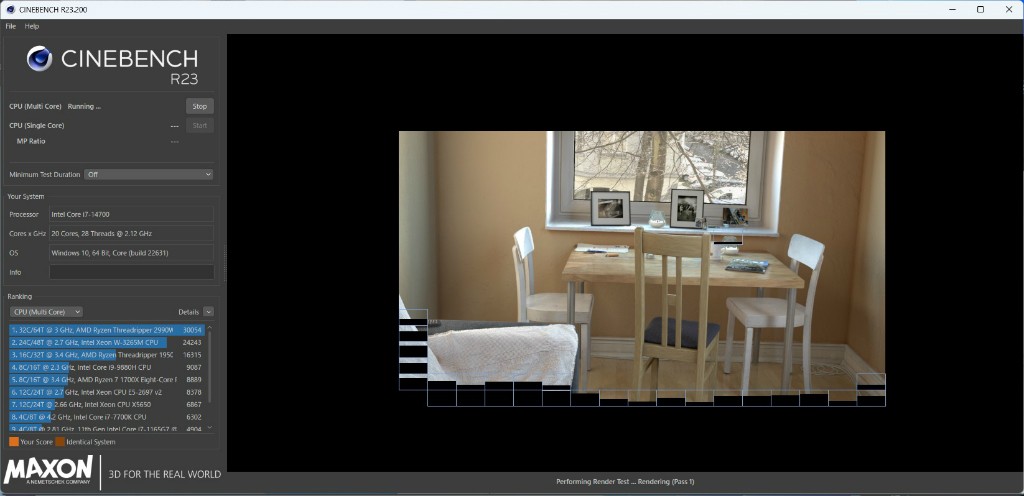The width and height of the screenshot is (1024, 496).
Task: Open the Minimum Test Duration dropdown
Action: pyautogui.click(x=148, y=174)
